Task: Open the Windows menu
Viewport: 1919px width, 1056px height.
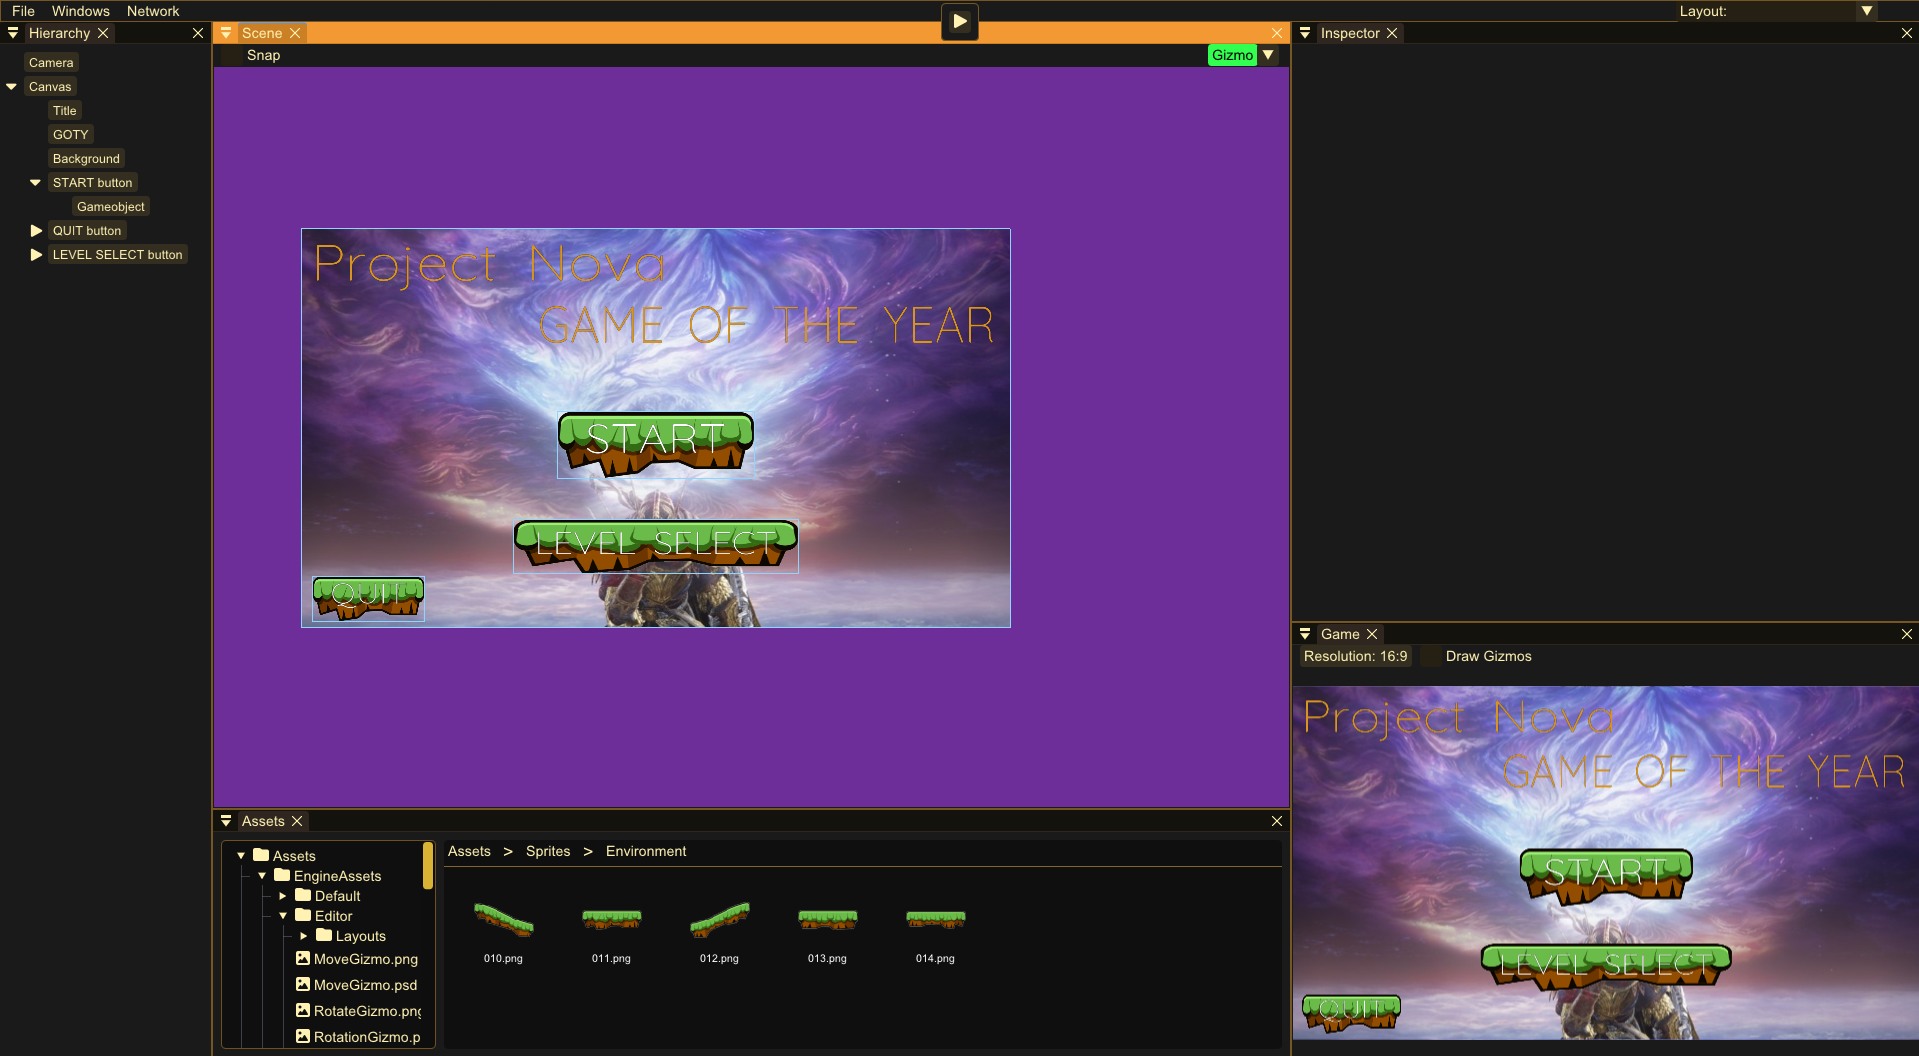Action: (x=80, y=11)
